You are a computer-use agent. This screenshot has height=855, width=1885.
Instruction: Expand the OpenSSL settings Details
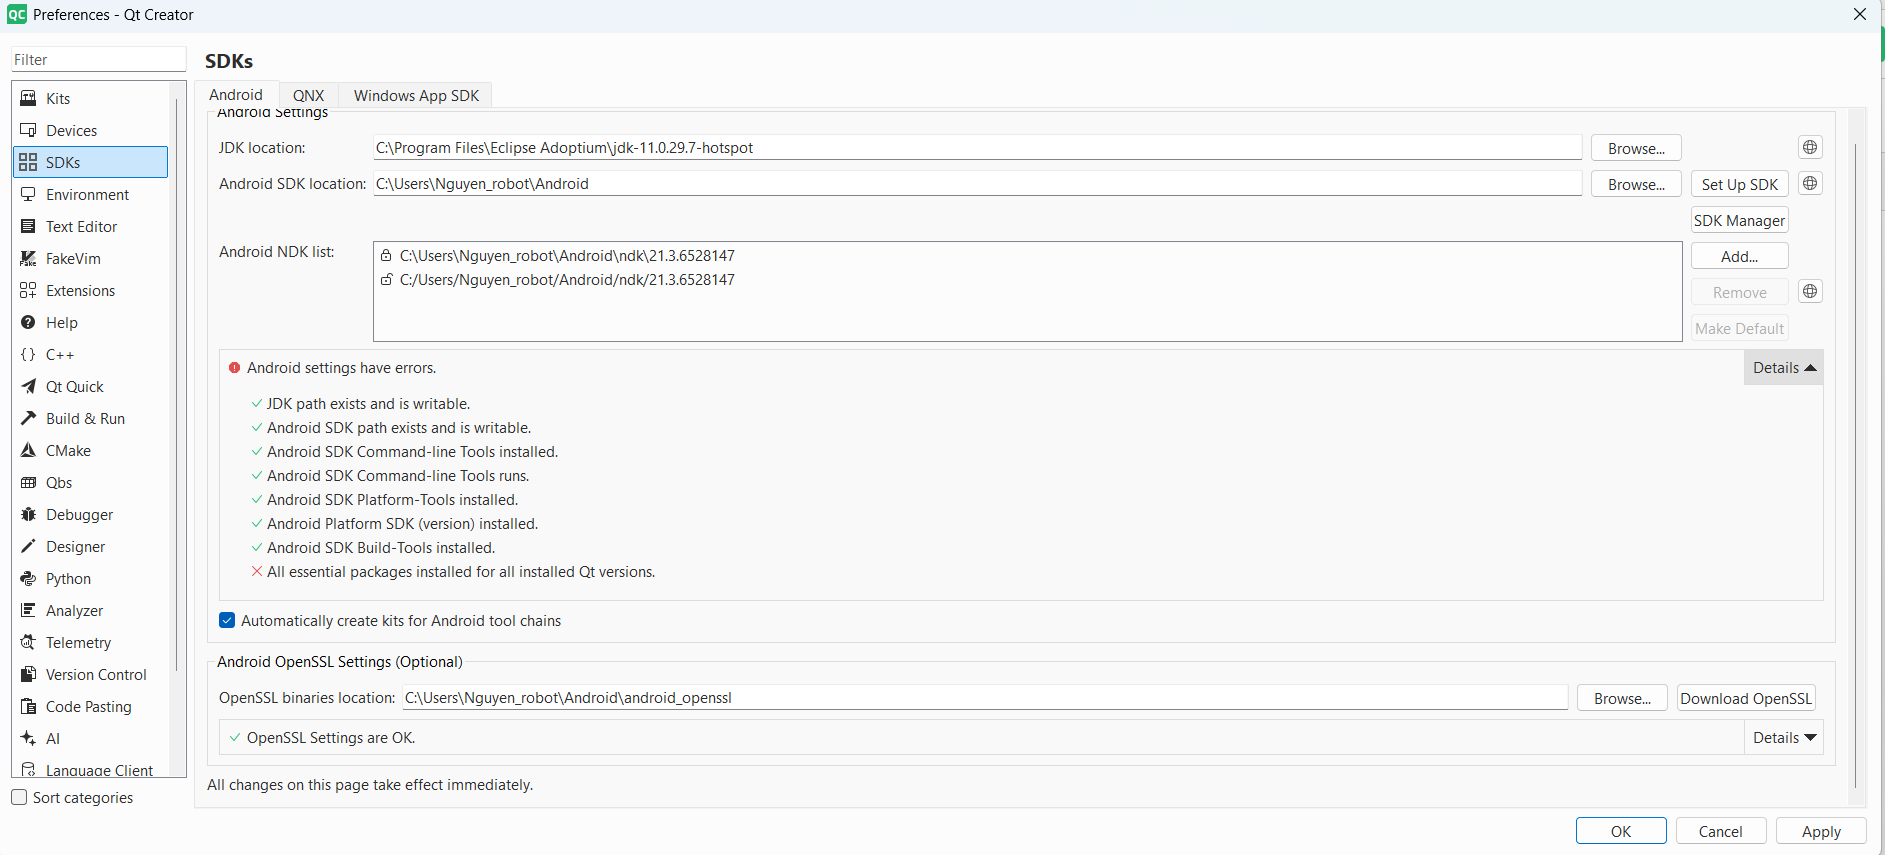tap(1783, 738)
